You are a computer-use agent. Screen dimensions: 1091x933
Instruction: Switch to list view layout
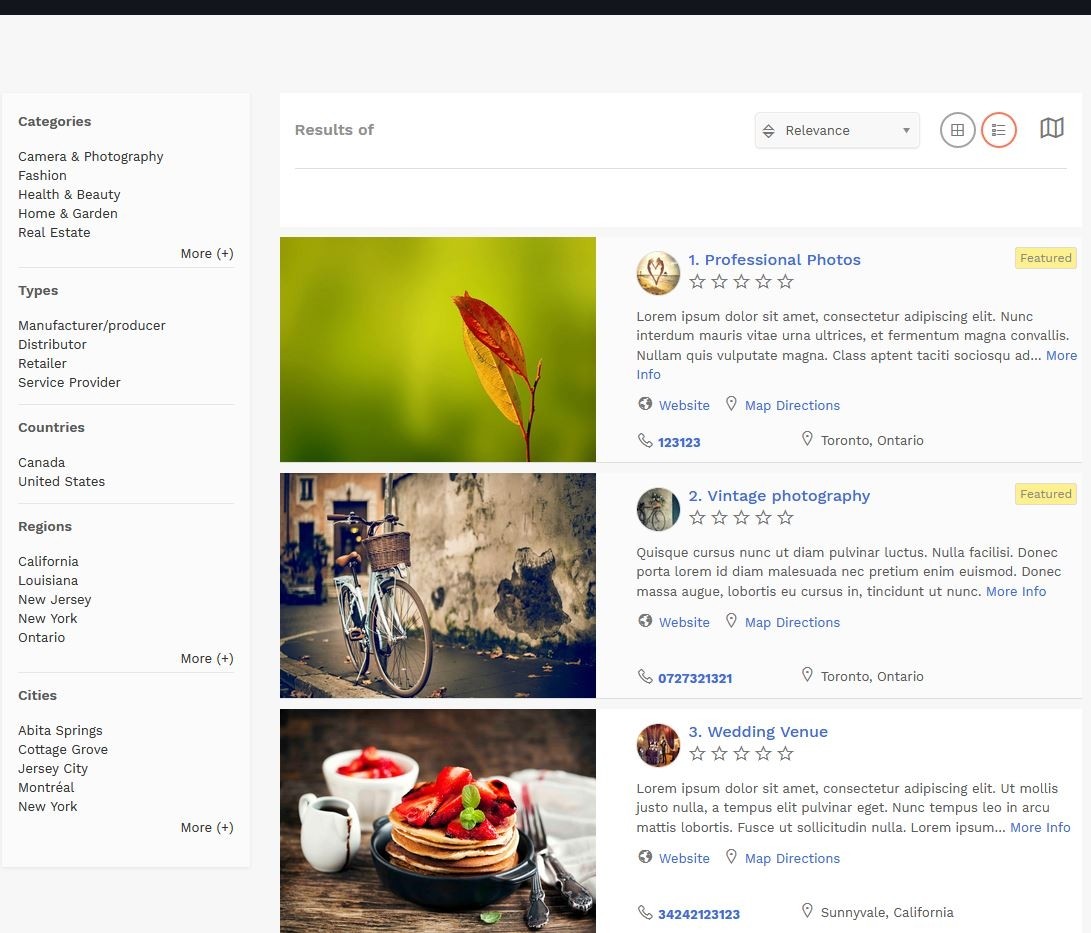(x=998, y=130)
